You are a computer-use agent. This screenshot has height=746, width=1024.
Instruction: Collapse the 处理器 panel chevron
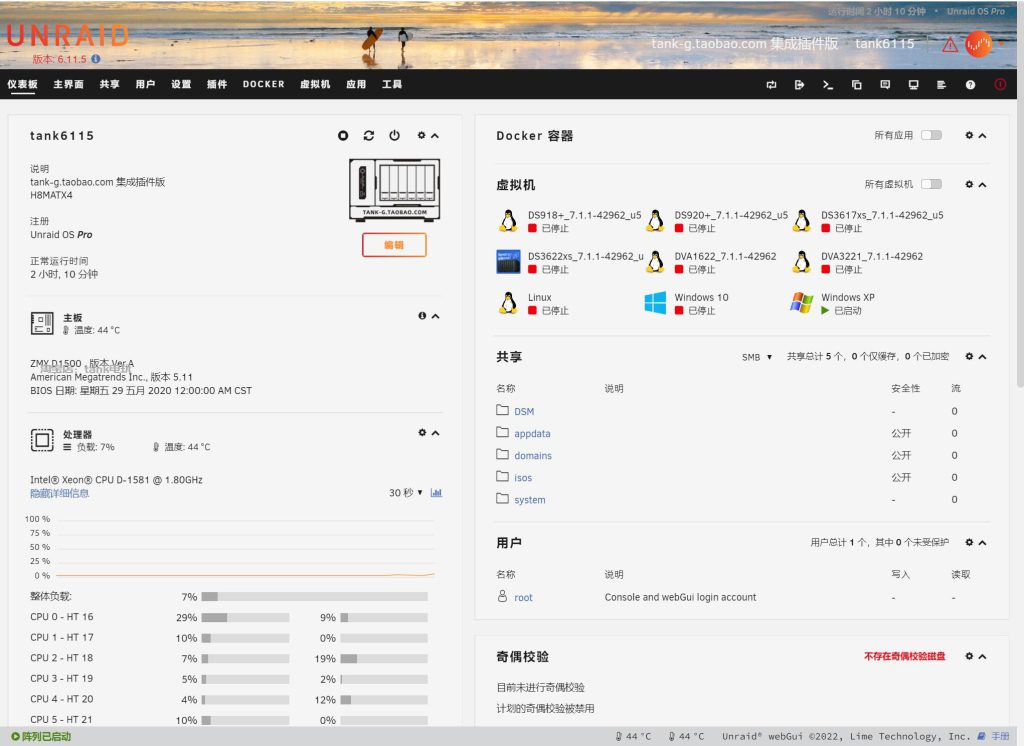coord(436,432)
